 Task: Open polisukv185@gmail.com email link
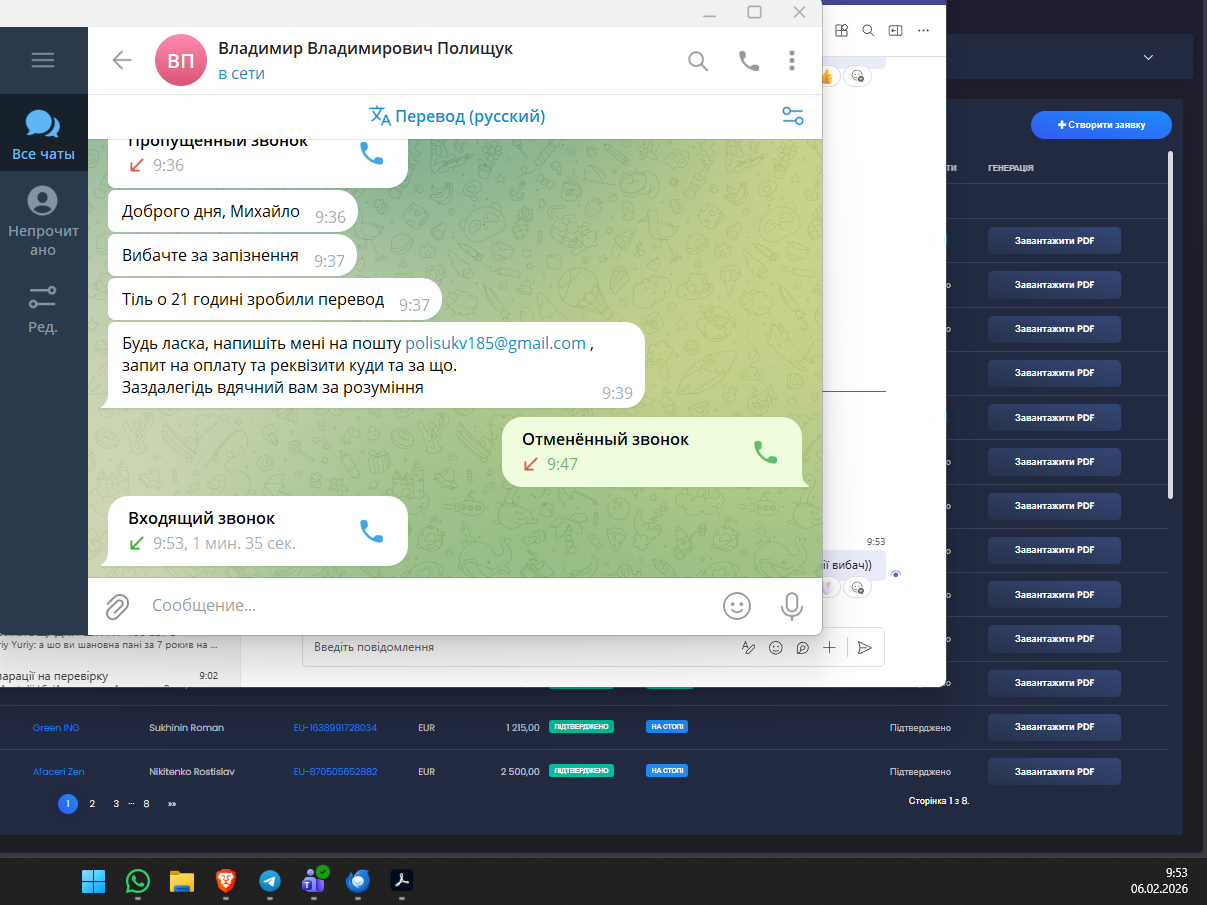click(x=495, y=343)
